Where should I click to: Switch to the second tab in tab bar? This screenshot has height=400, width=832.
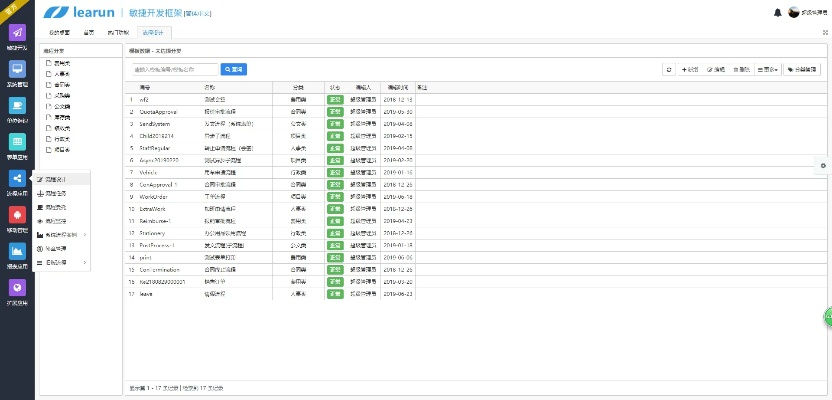(x=88, y=32)
